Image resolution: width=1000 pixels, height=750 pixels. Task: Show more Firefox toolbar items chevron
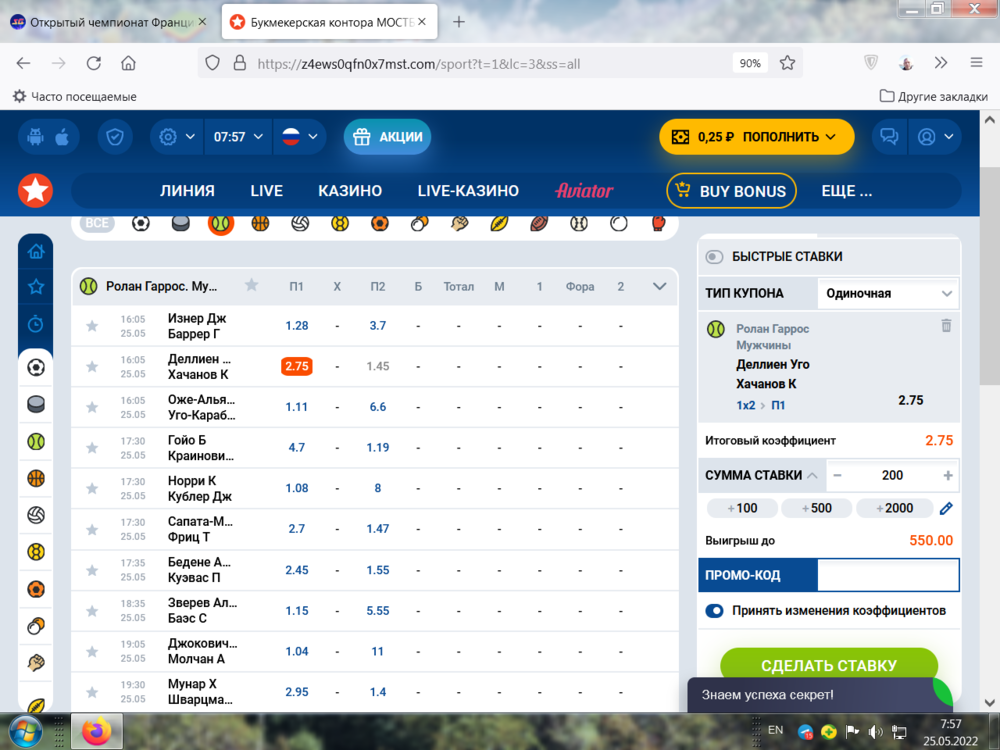(x=941, y=62)
